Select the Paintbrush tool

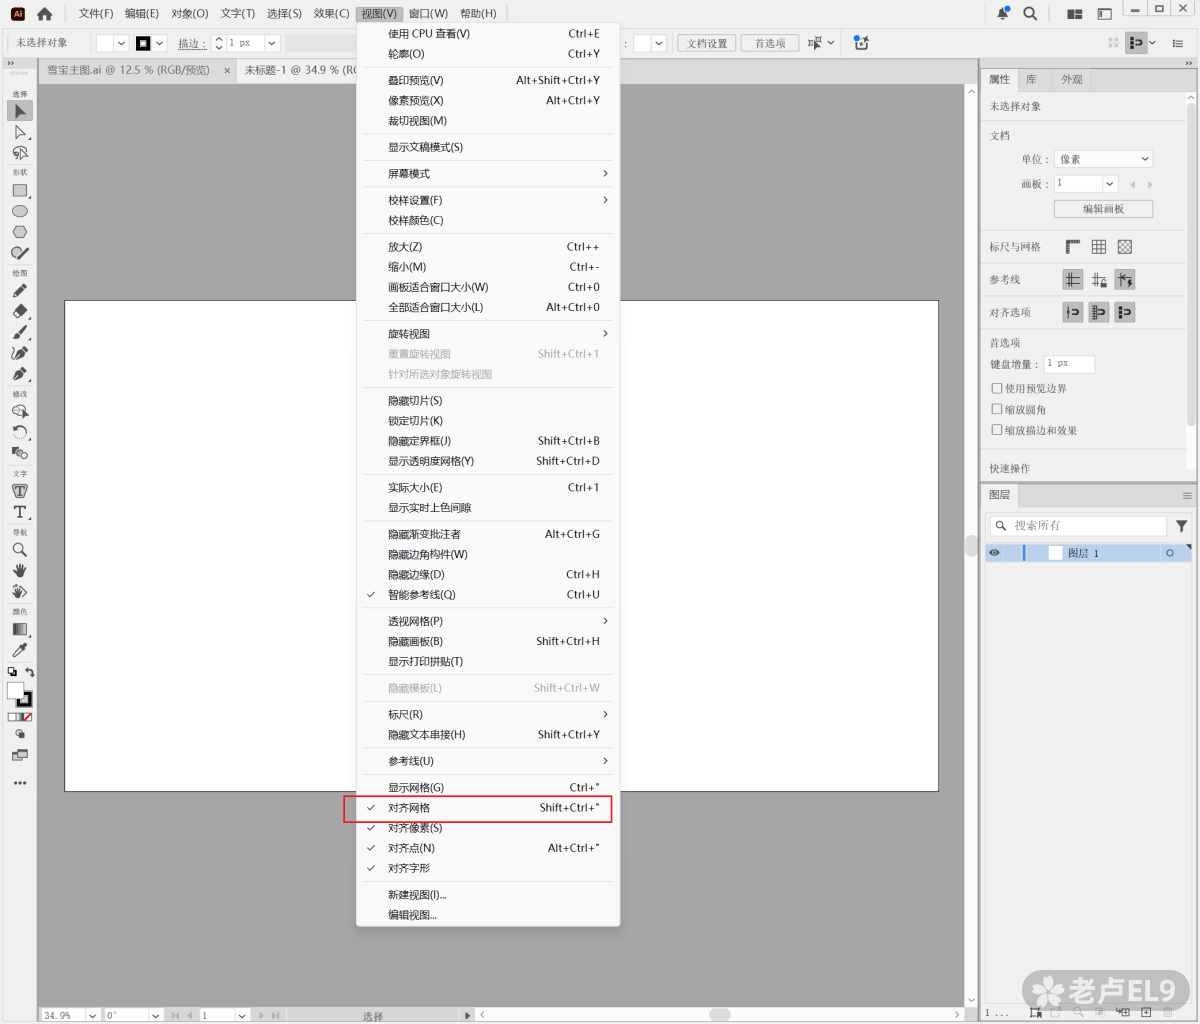pyautogui.click(x=20, y=332)
